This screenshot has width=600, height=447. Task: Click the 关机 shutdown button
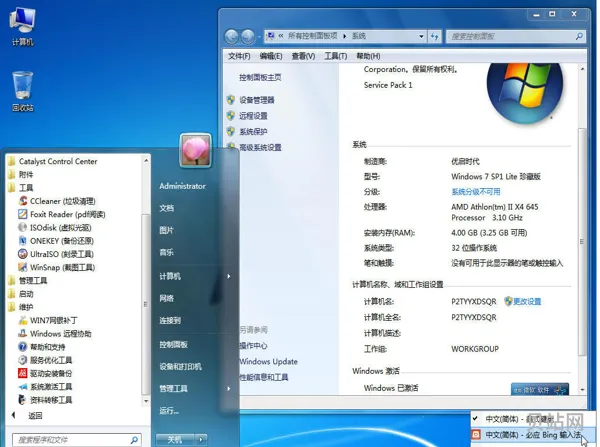(x=176, y=440)
